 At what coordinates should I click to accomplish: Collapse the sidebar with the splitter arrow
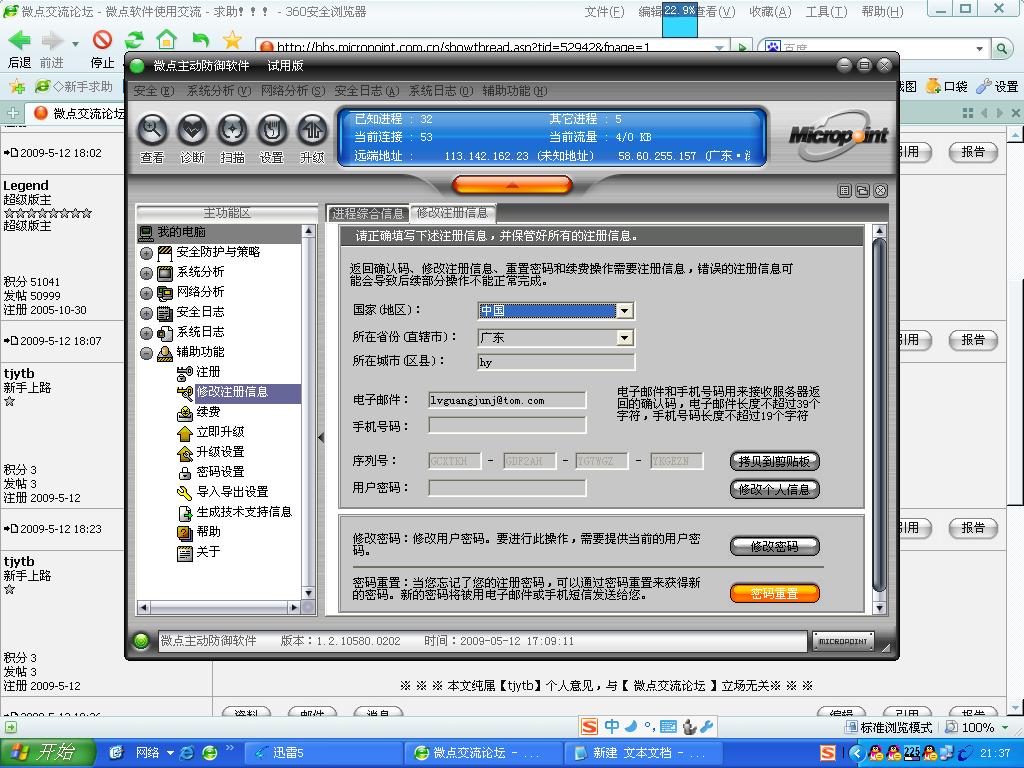[321, 437]
